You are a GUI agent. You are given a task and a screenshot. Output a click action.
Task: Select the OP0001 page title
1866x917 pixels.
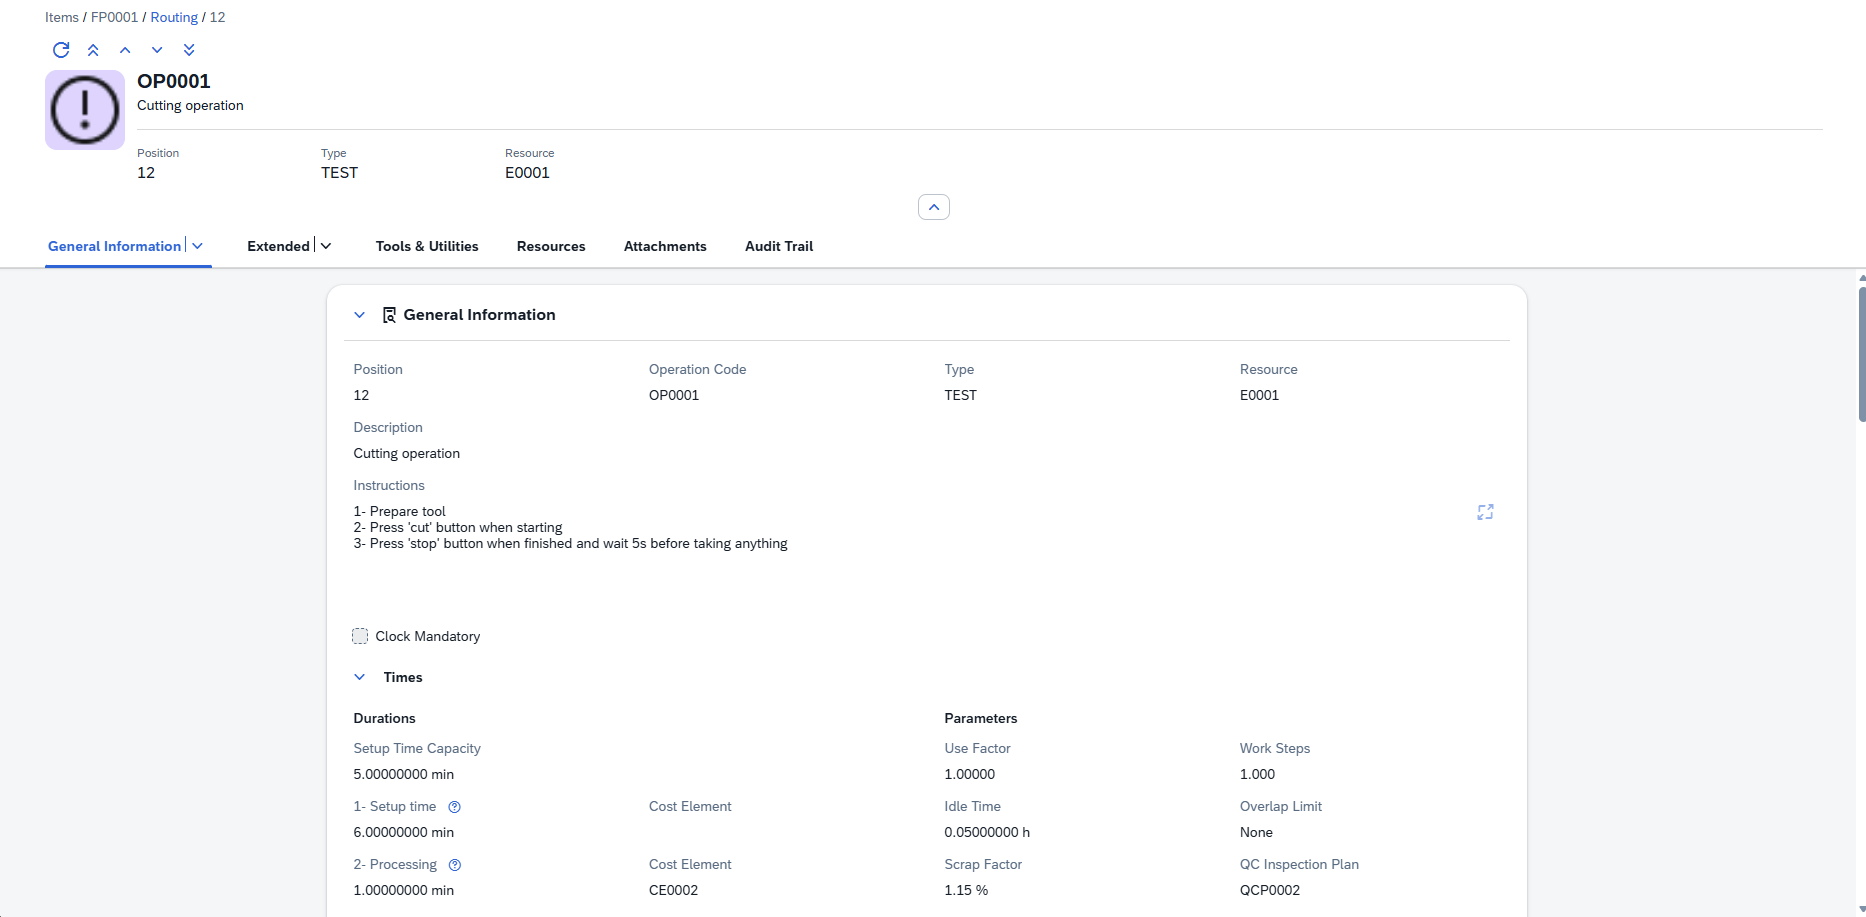click(174, 81)
